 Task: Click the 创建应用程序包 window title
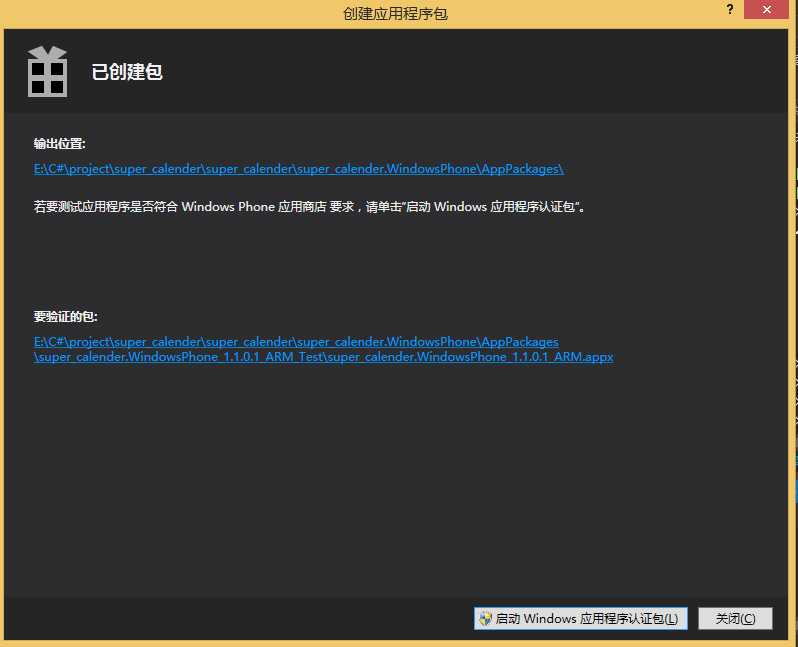(395, 13)
